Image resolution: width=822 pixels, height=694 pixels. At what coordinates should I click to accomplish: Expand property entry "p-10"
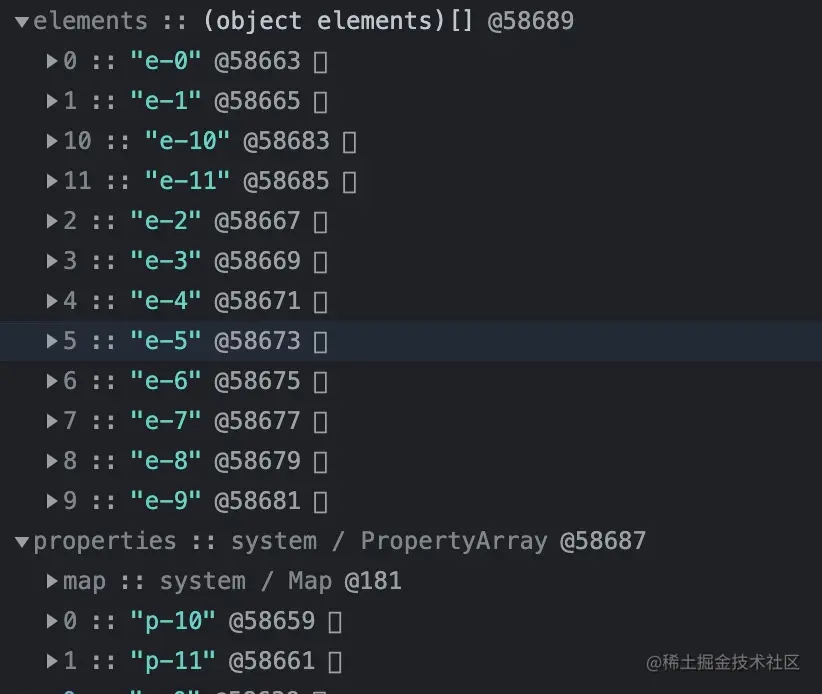point(52,621)
